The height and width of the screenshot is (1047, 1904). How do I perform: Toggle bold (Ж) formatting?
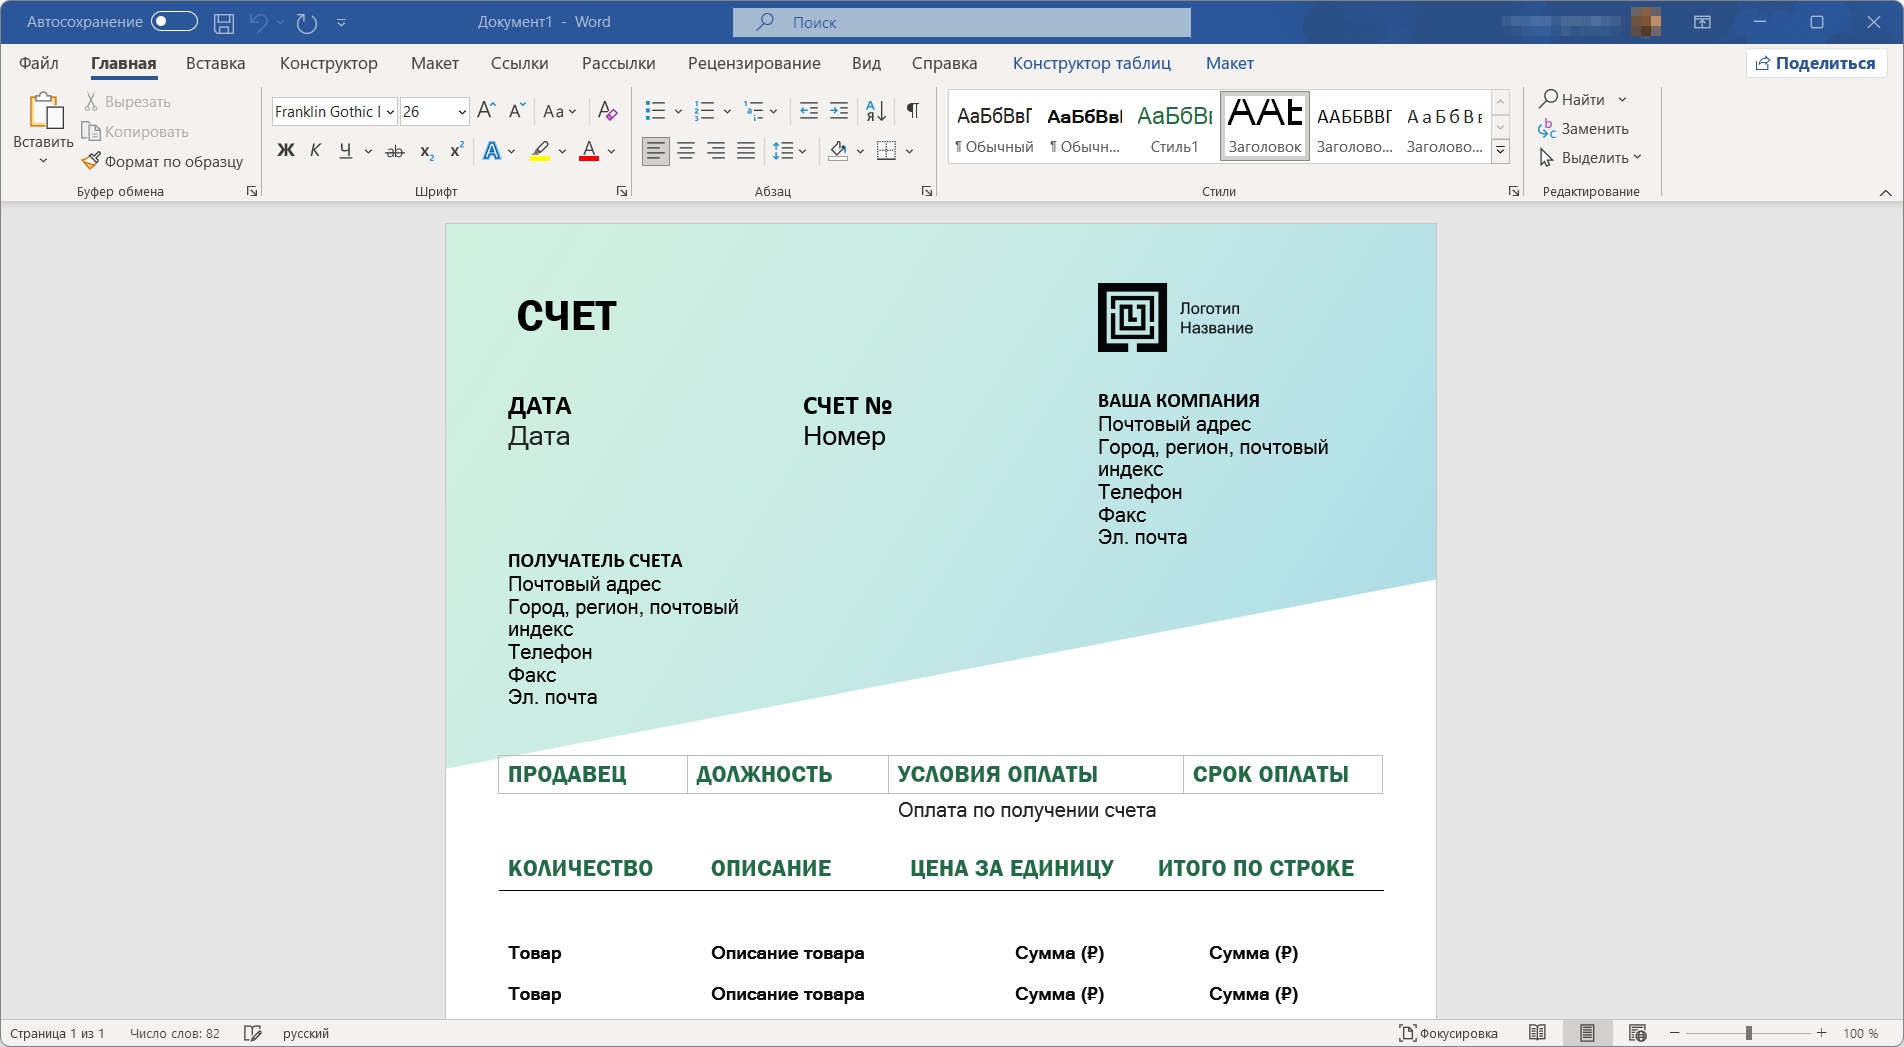pyautogui.click(x=286, y=151)
